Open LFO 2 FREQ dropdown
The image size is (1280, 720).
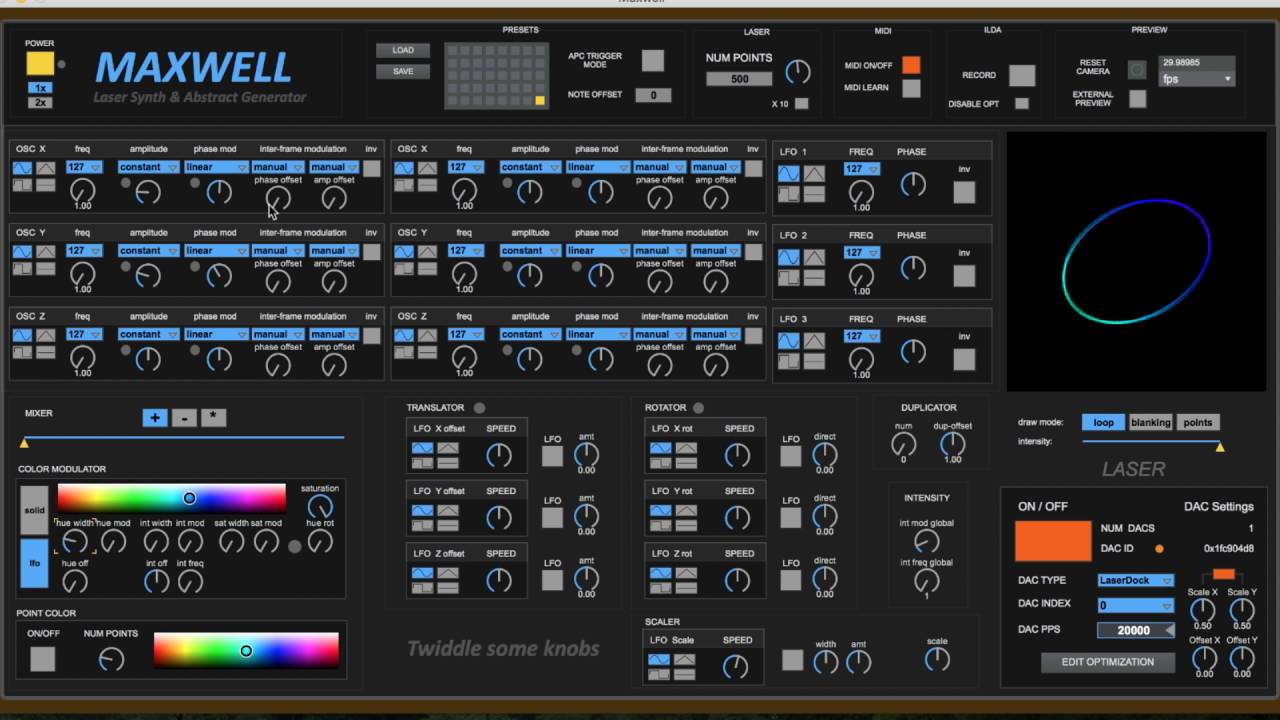pyautogui.click(x=862, y=253)
